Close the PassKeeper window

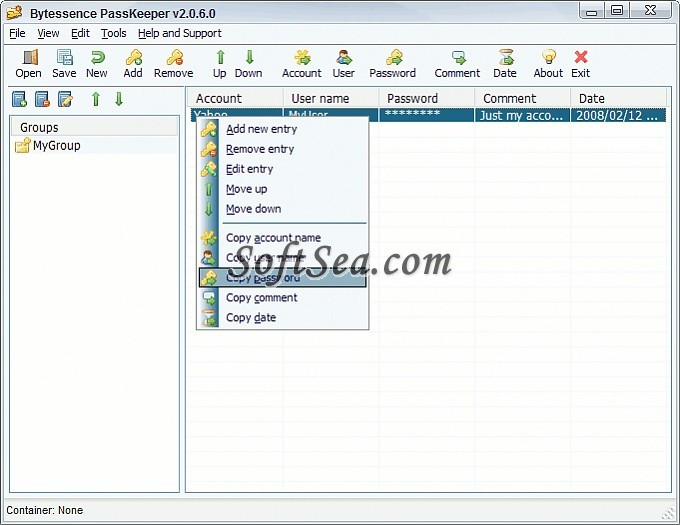(651, 11)
